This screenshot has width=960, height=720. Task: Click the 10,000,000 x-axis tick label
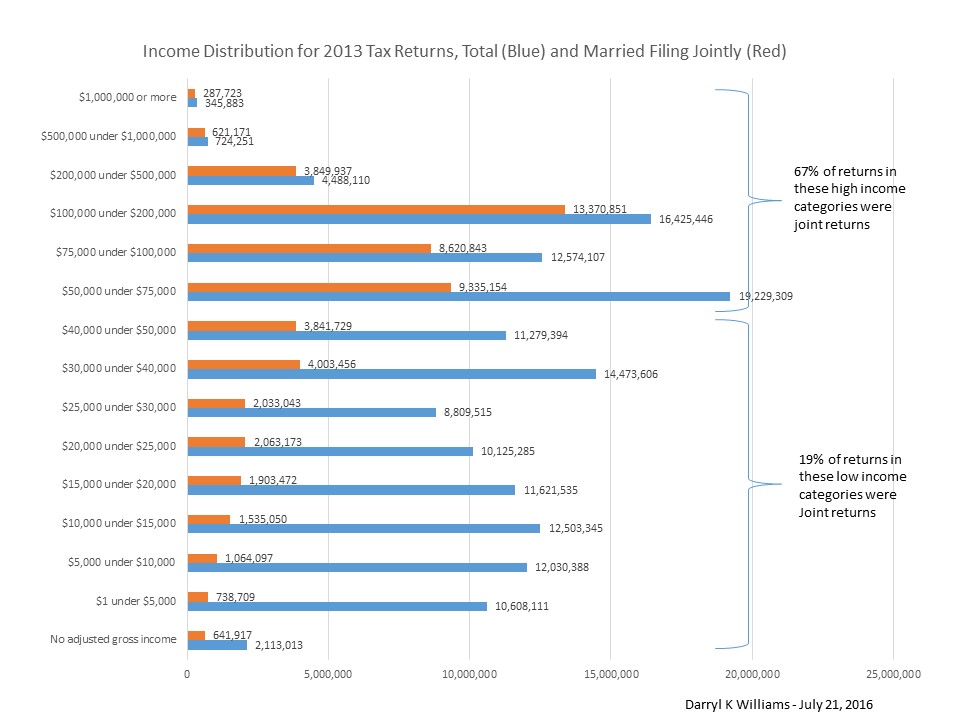[470, 675]
